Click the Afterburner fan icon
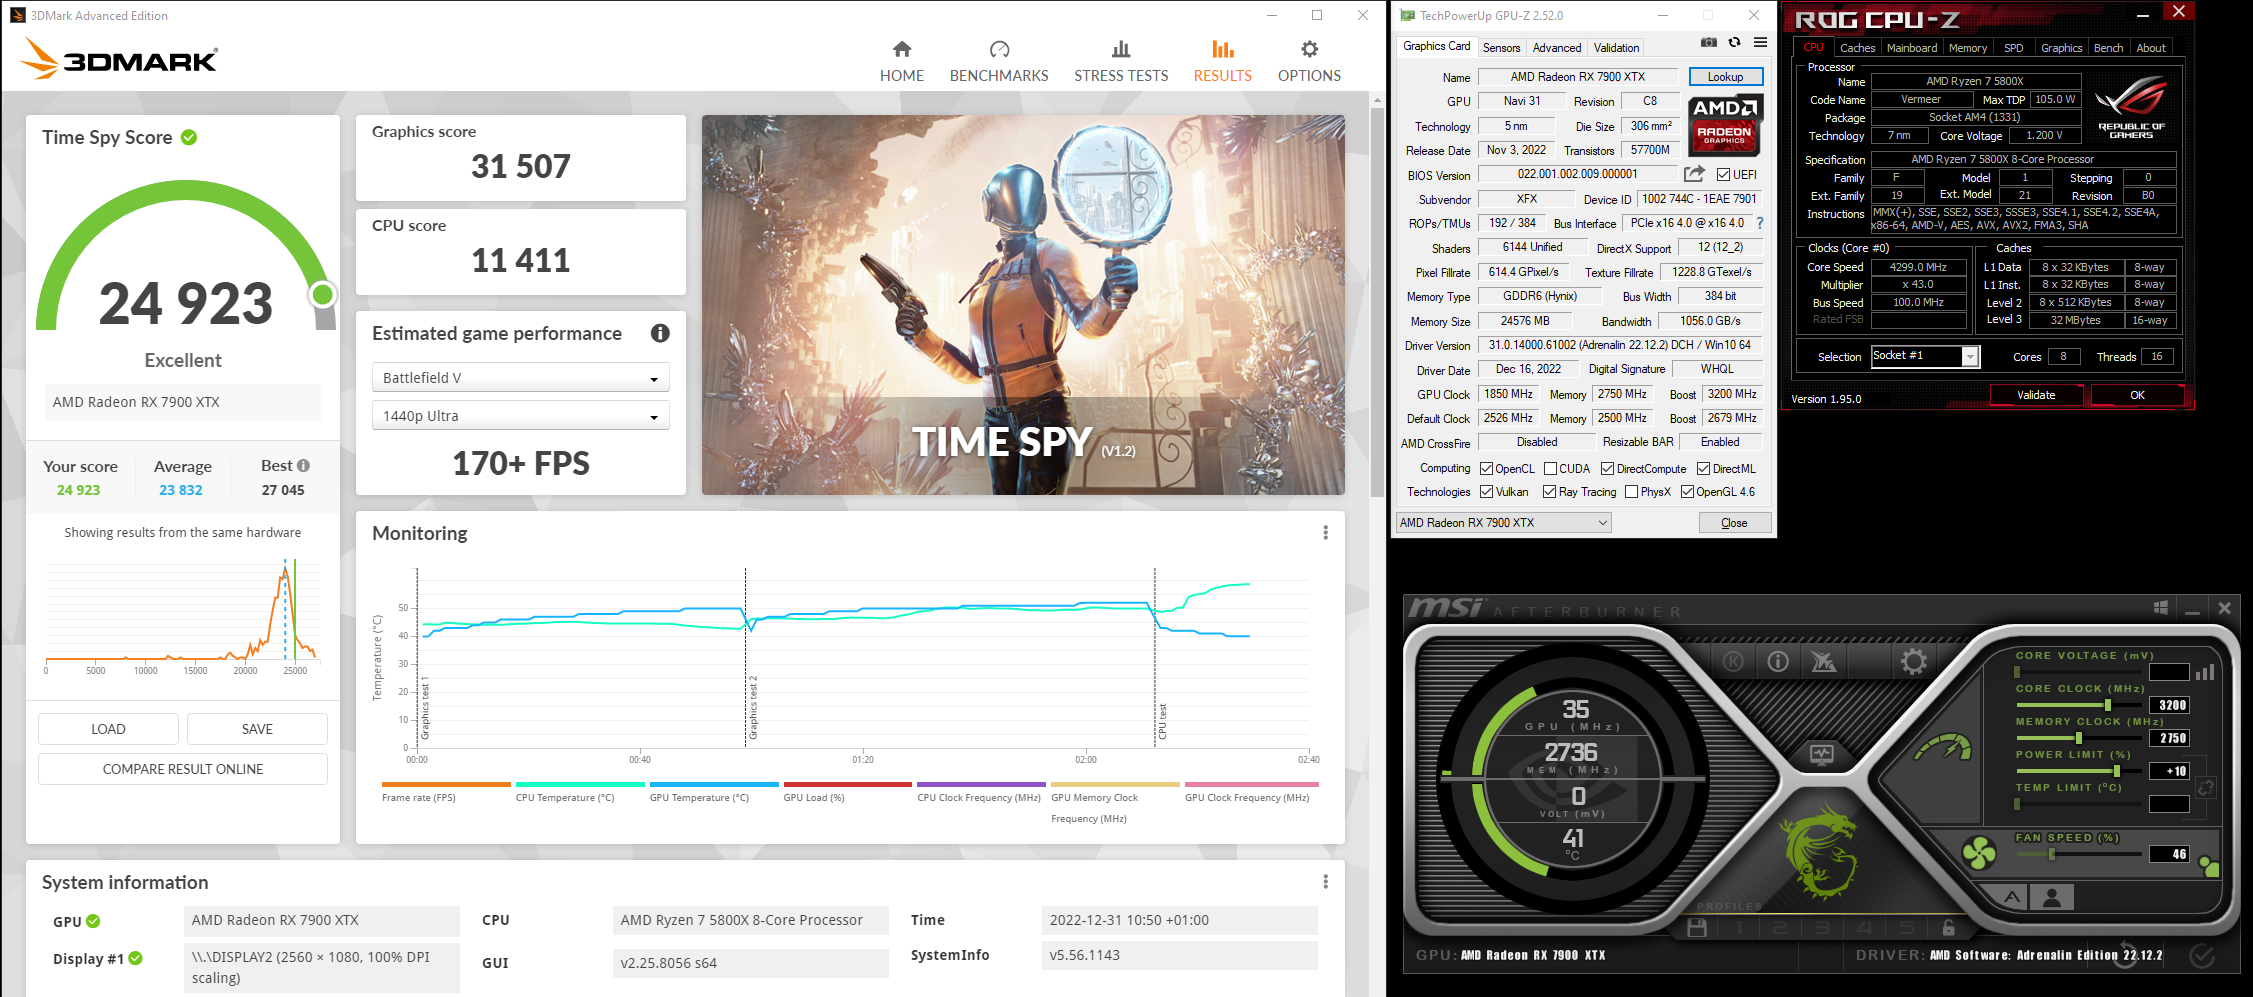 click(x=1978, y=853)
